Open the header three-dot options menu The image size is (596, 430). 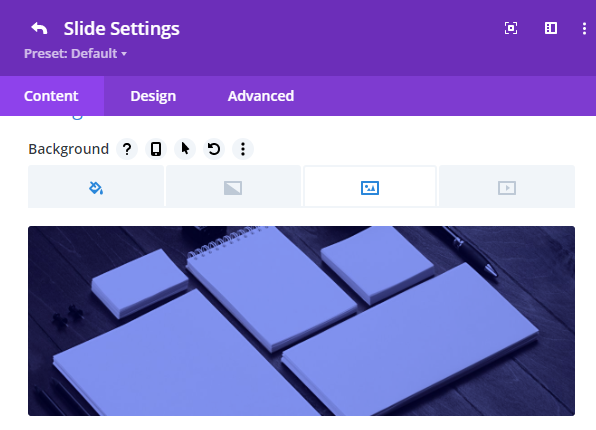point(584,29)
